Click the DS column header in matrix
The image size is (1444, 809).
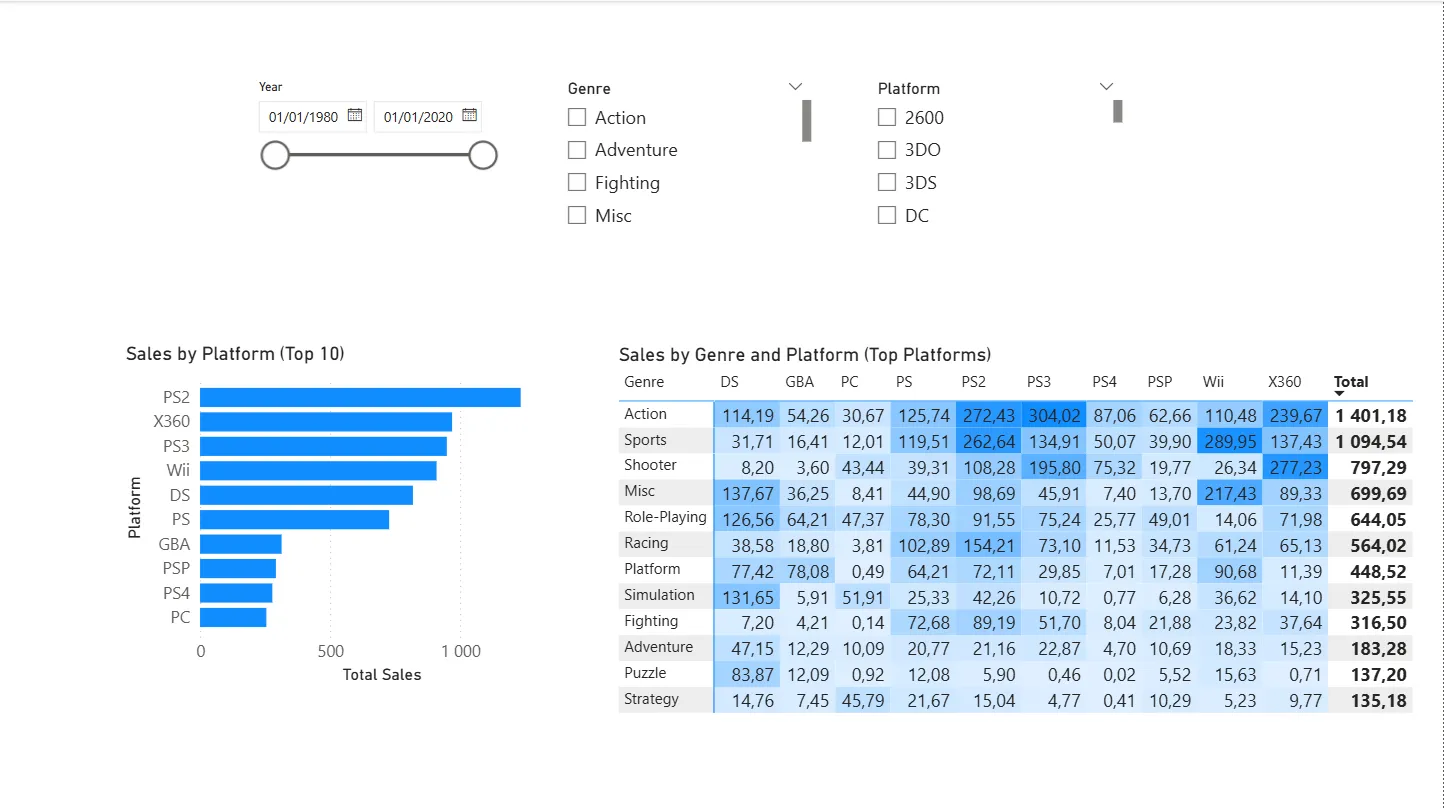coord(730,381)
